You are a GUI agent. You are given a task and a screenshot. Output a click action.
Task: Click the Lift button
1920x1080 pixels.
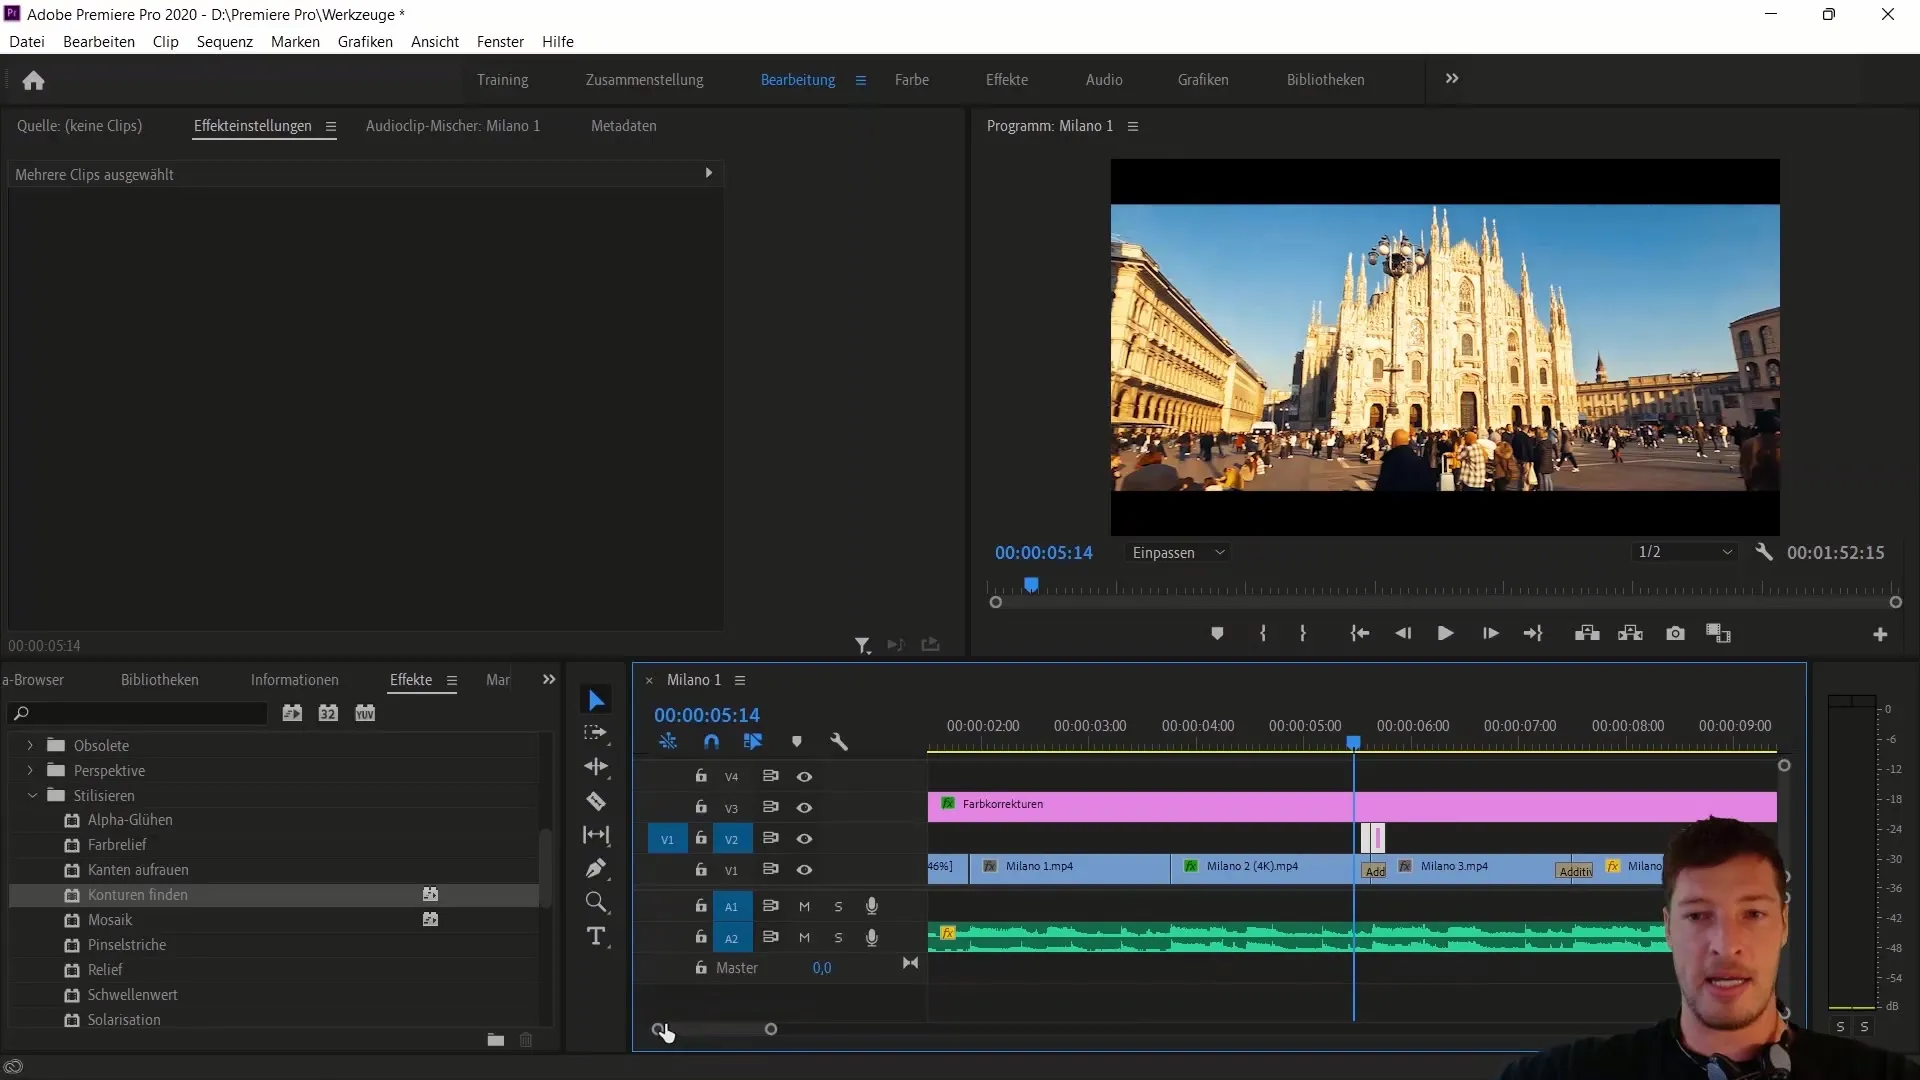point(1587,633)
